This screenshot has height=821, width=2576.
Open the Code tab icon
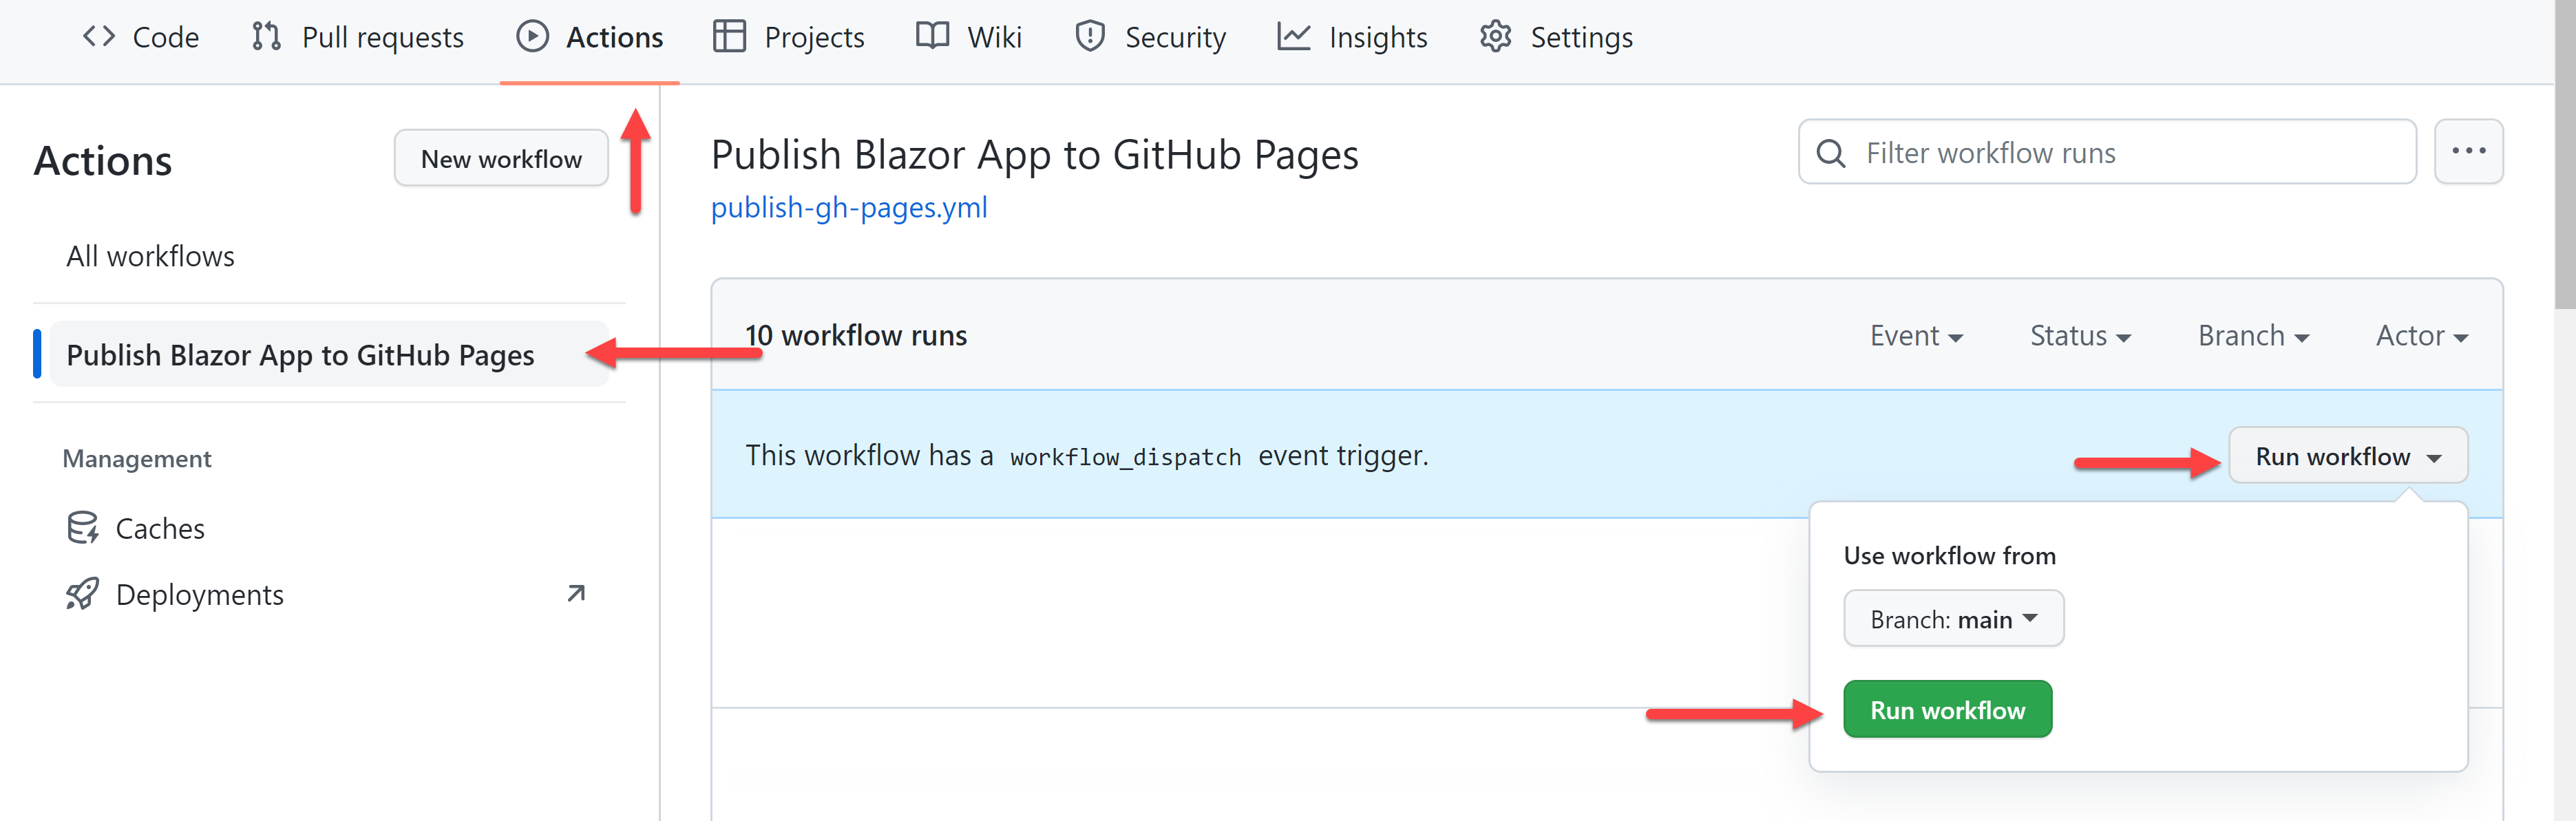tap(98, 37)
